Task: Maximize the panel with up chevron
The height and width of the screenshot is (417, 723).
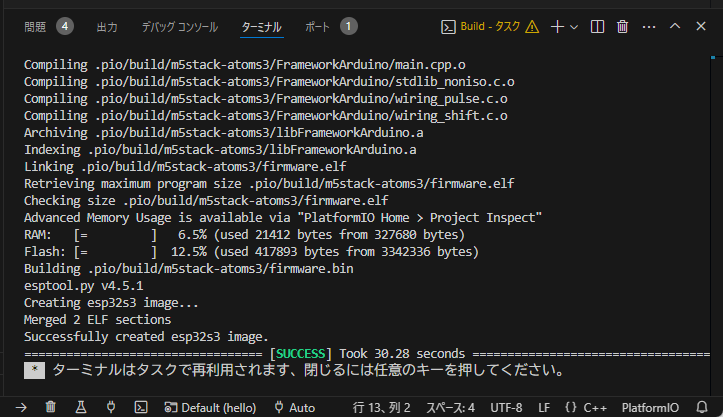Action: pos(675,26)
